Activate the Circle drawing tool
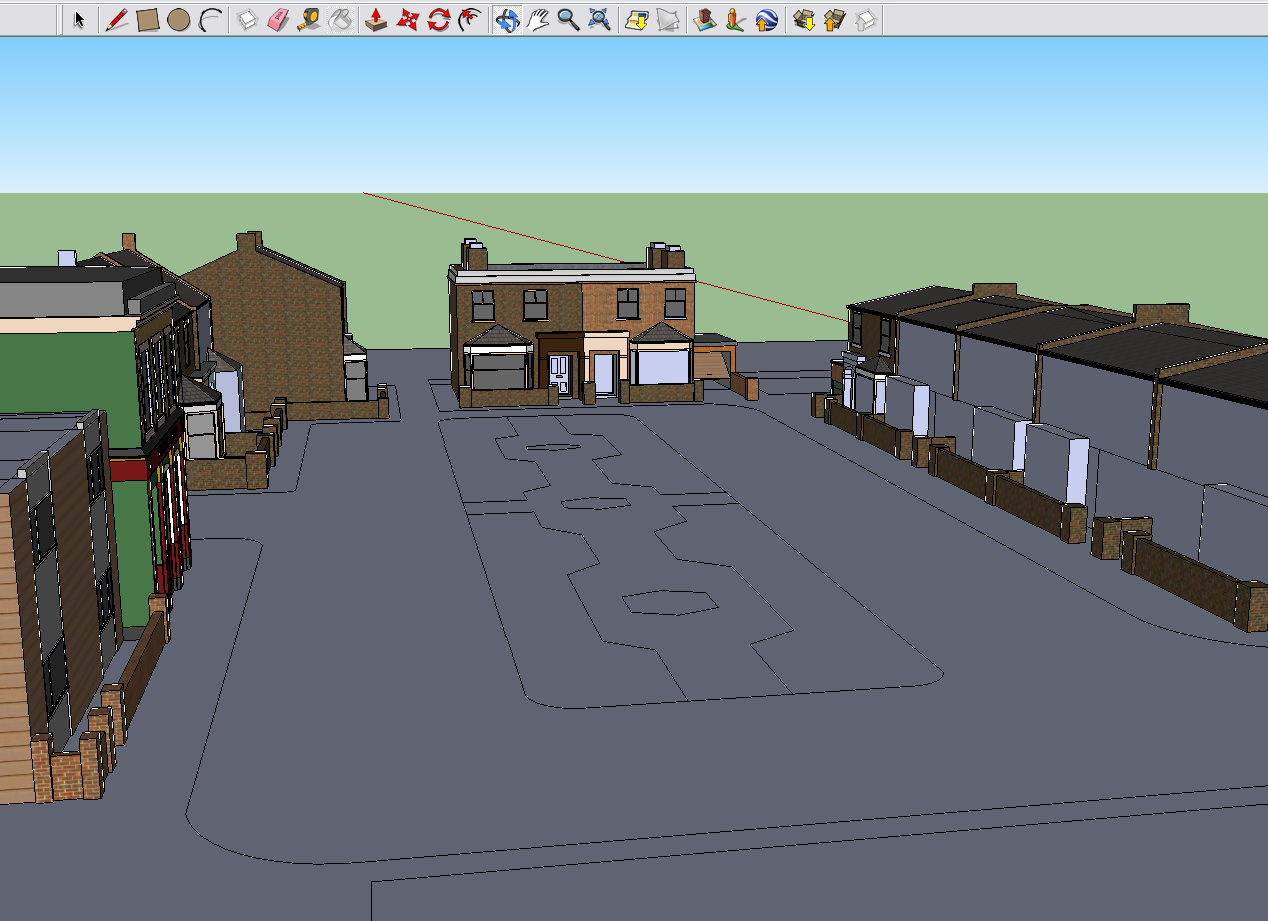The height and width of the screenshot is (921, 1268). tap(179, 19)
